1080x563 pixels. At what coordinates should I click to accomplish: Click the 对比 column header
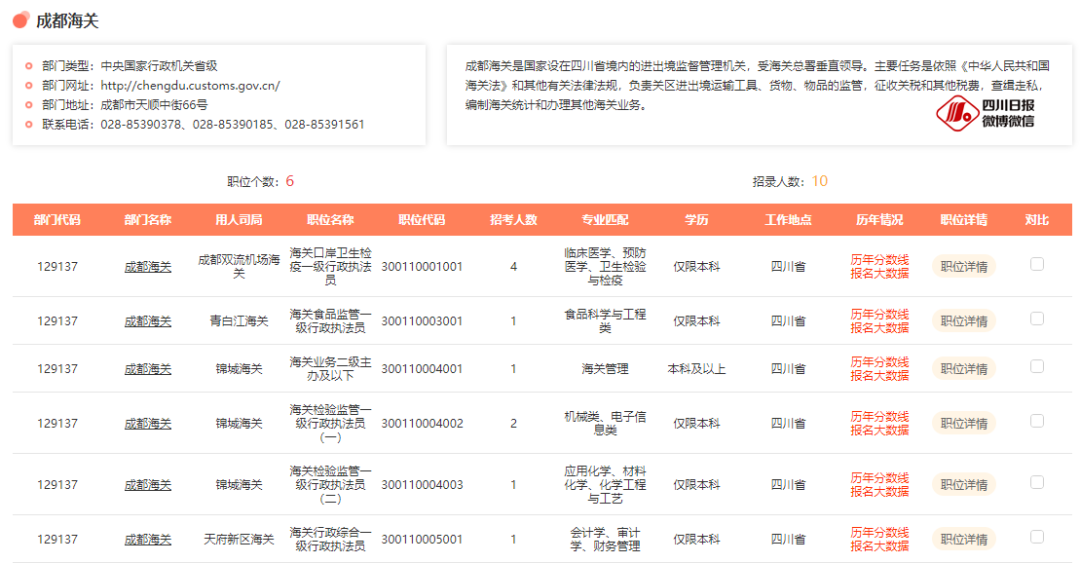[1037, 220]
